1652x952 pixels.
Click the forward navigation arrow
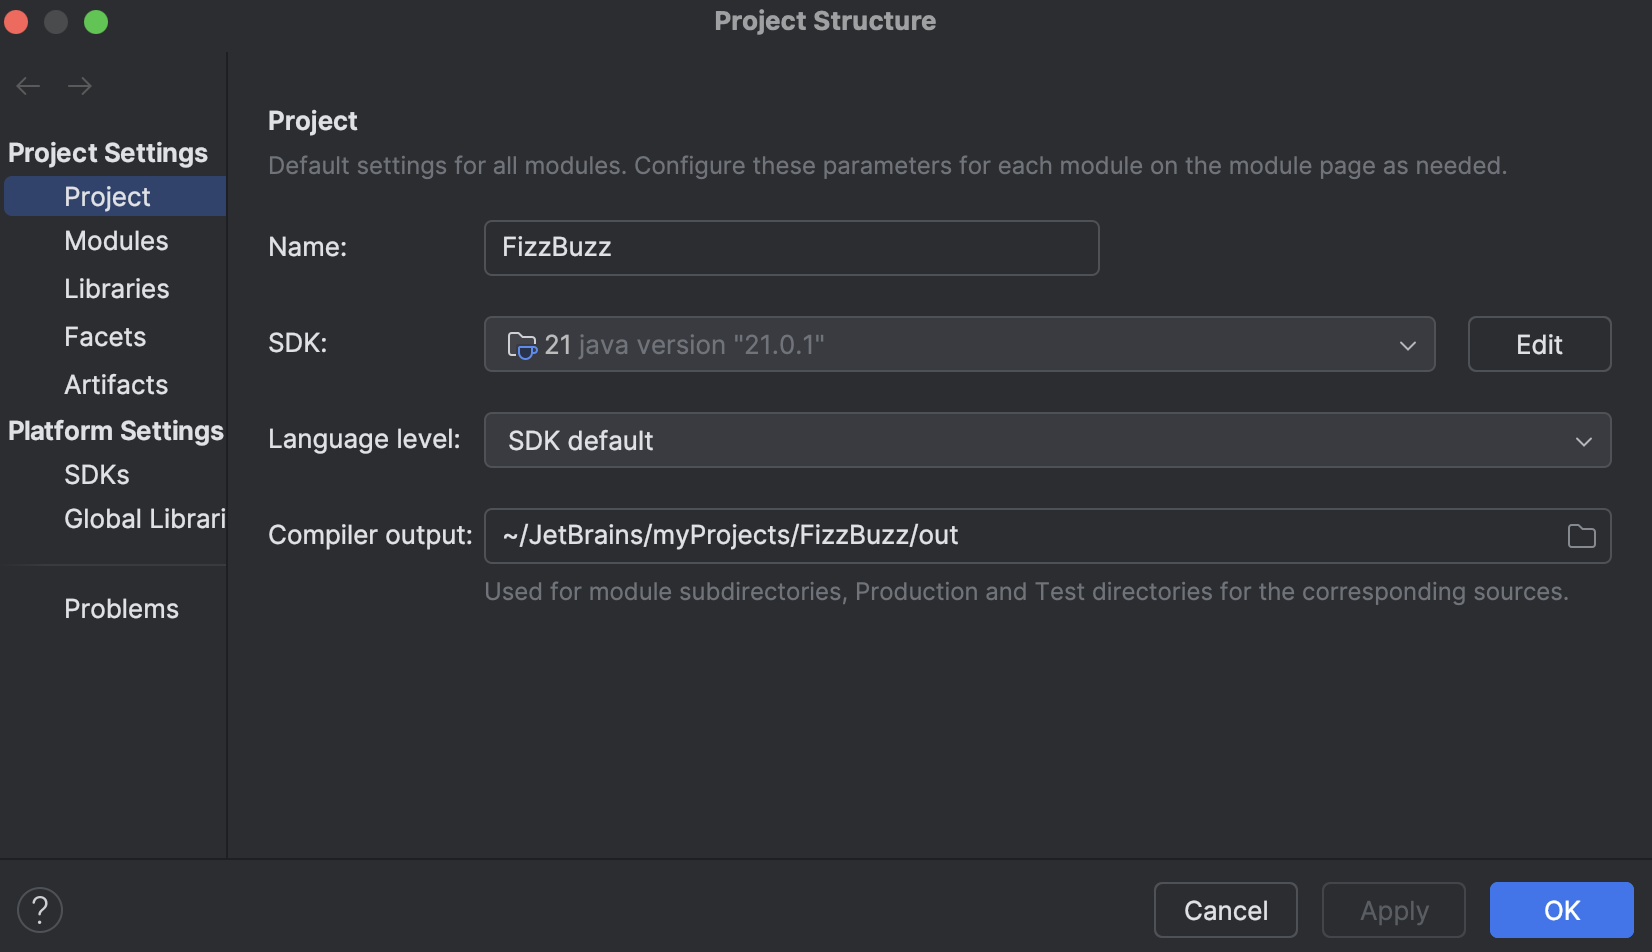pyautogui.click(x=80, y=86)
